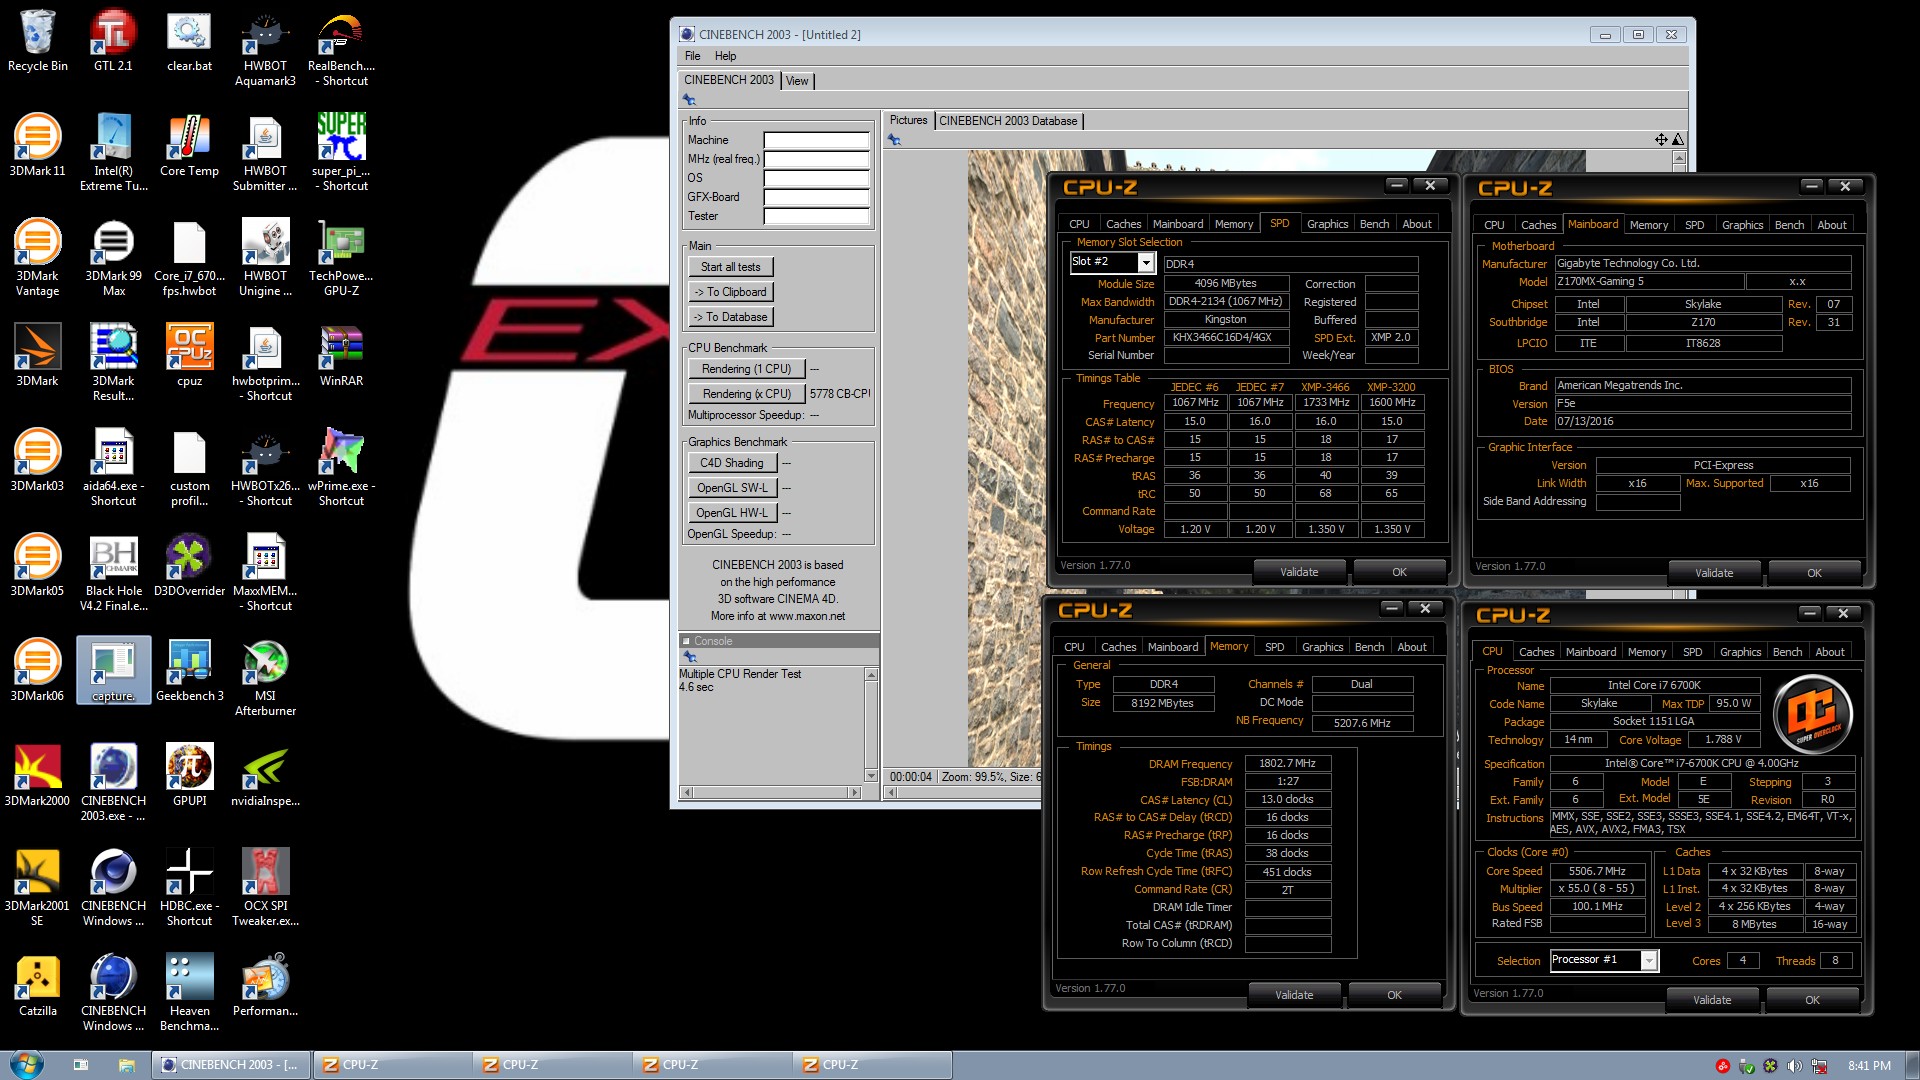This screenshot has width=1920, height=1080.
Task: Open Geekbench 3 desktop icon
Action: 189,671
